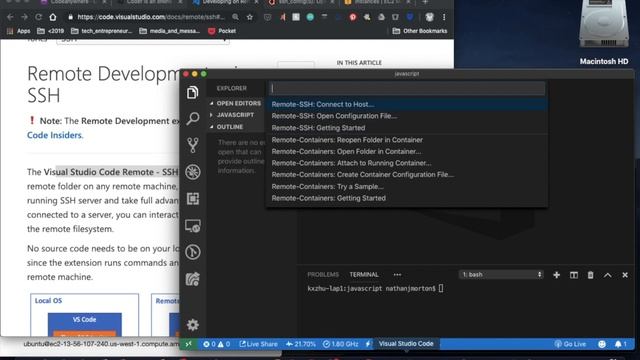Click the 1.80 GHz status item

(340, 344)
